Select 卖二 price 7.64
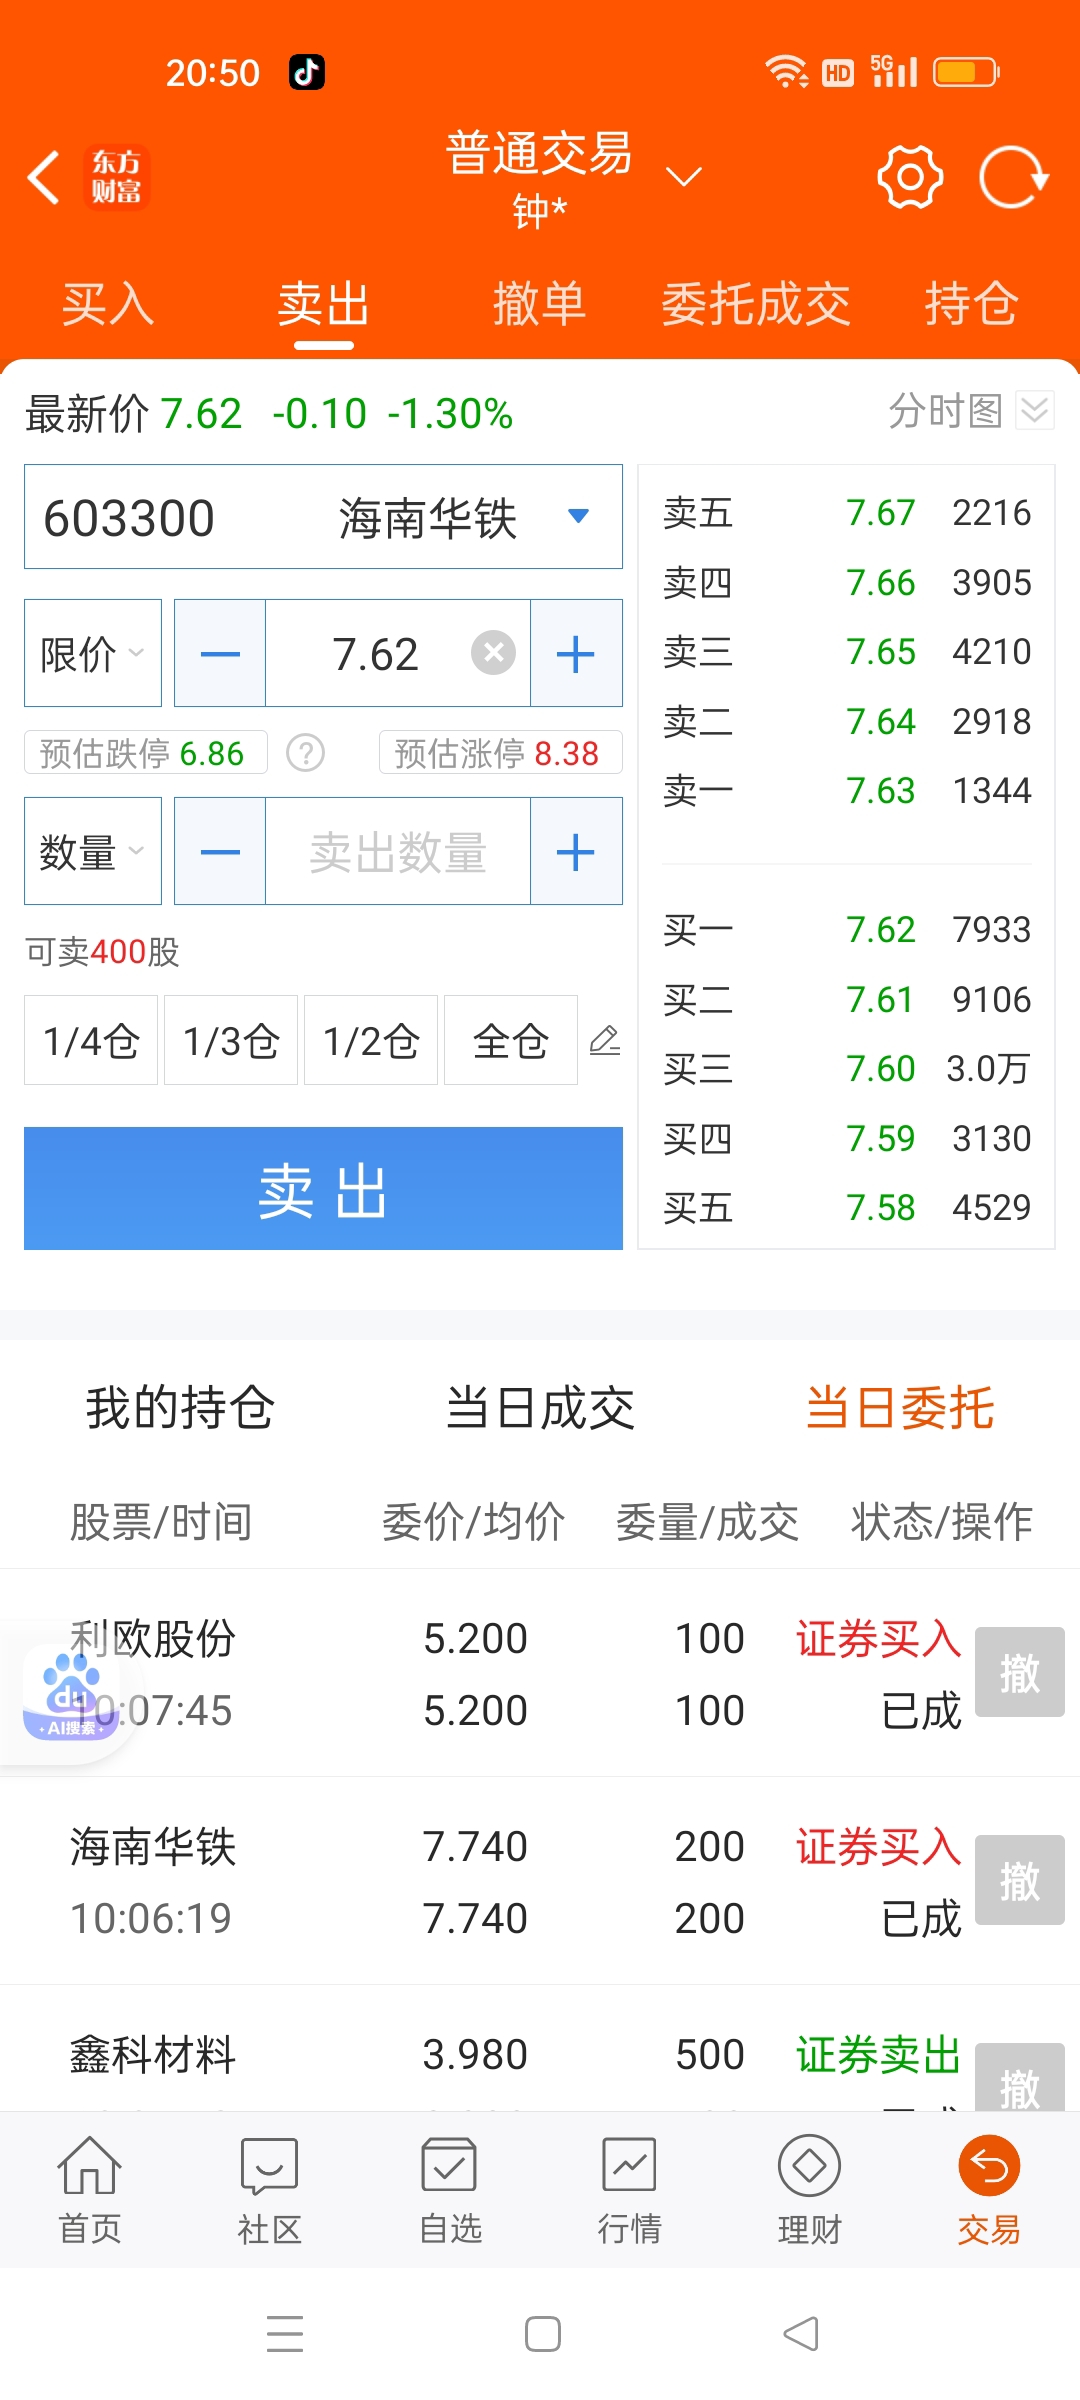This screenshot has height=2400, width=1080. coord(847,721)
